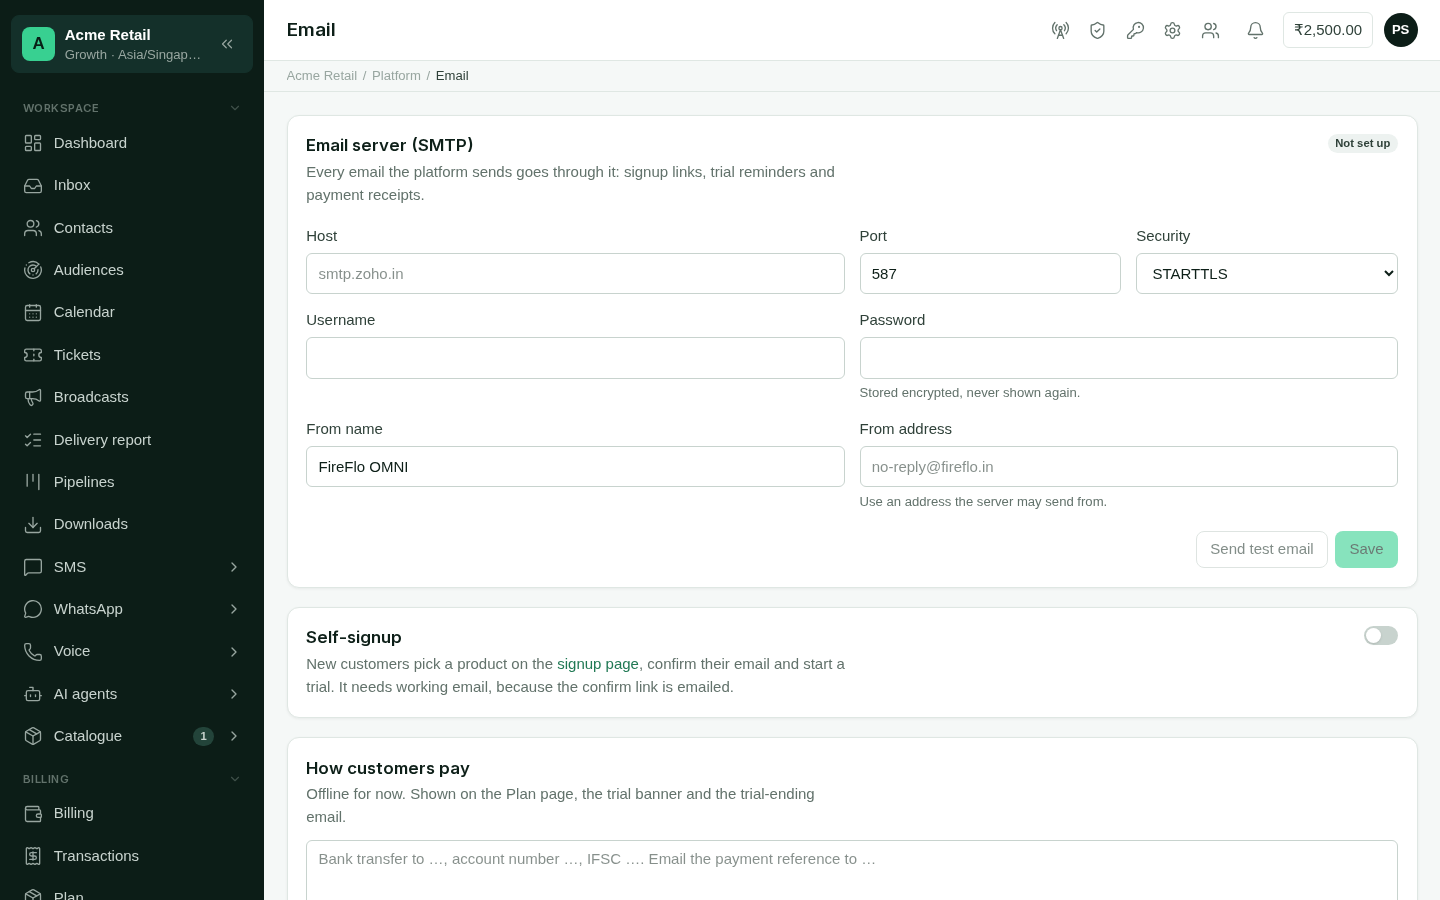Collapse the Billing section header

point(132,779)
